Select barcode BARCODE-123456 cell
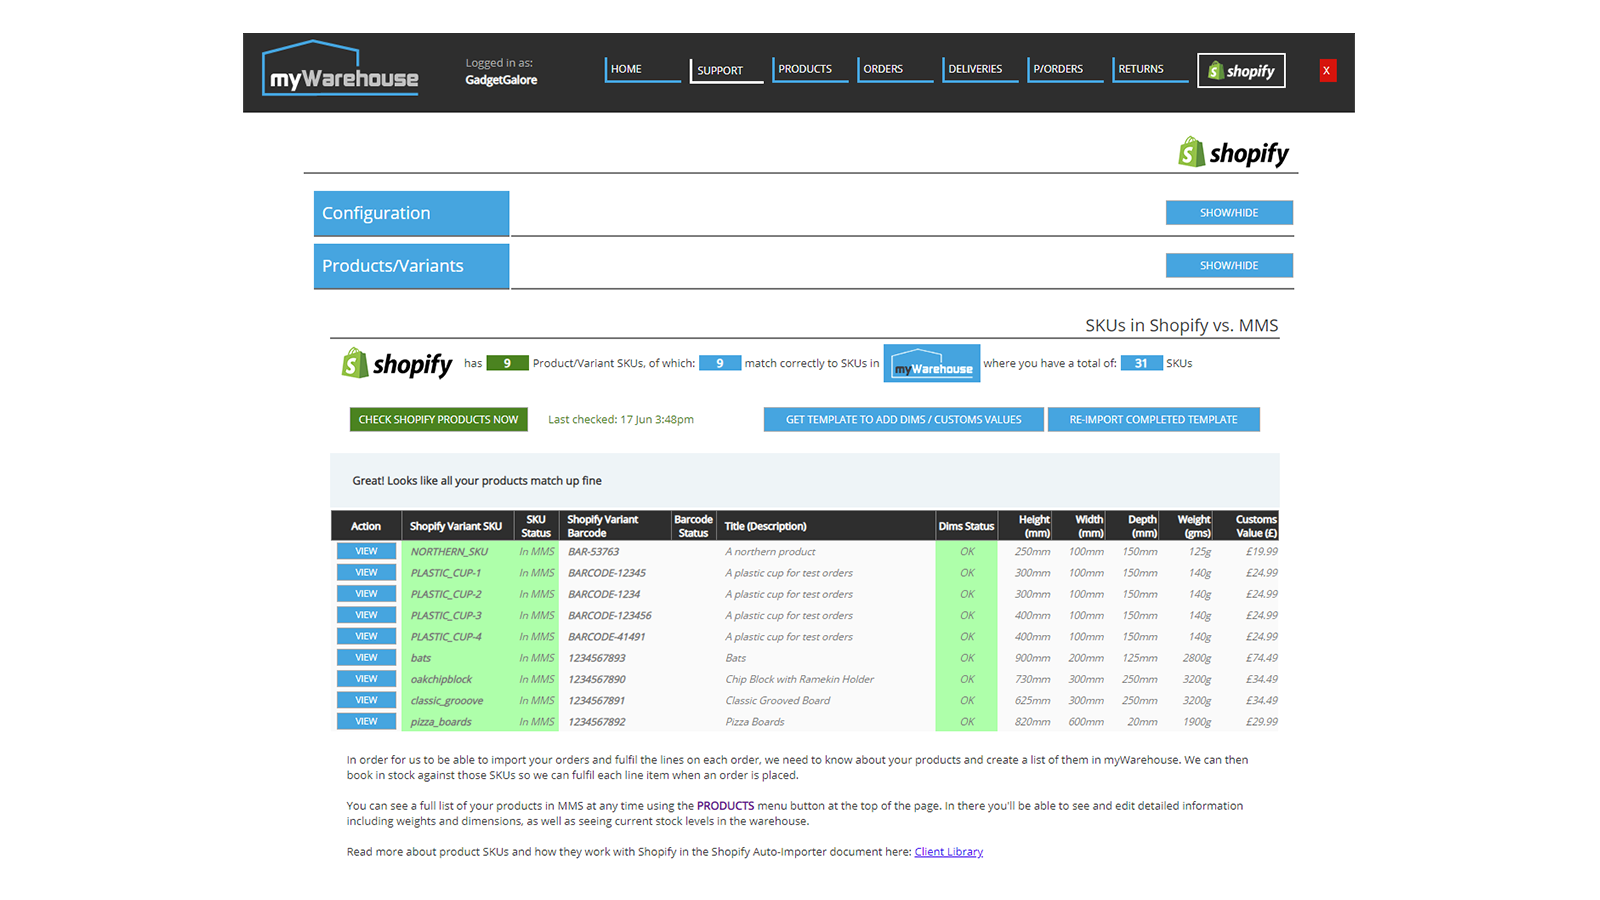 tap(610, 616)
